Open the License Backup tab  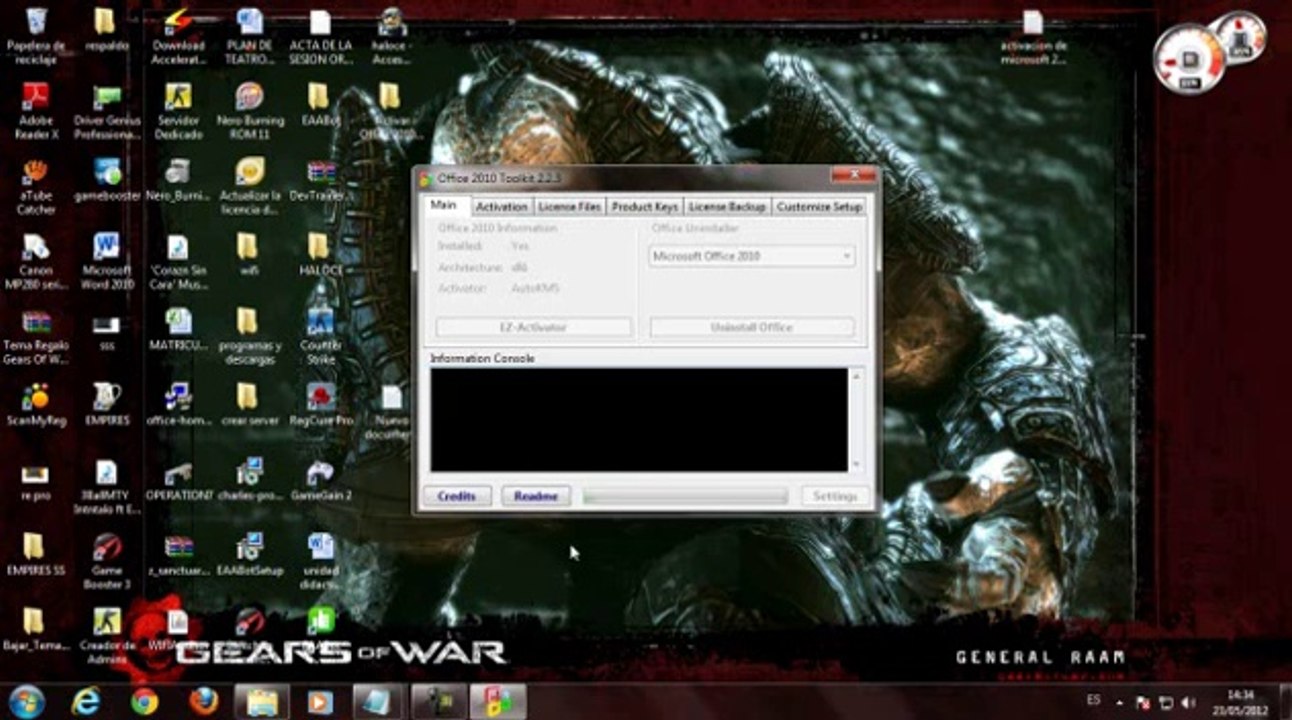pos(727,206)
